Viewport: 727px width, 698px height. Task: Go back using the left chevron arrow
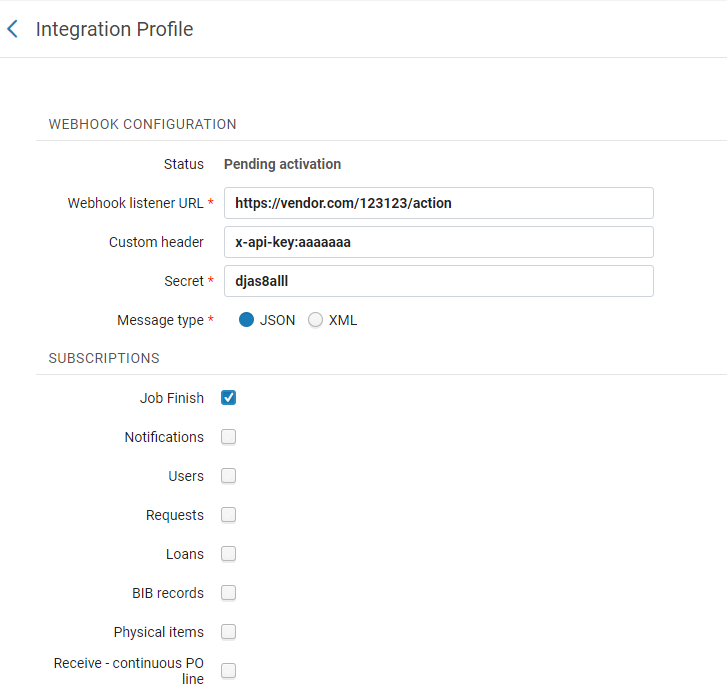(x=13, y=29)
